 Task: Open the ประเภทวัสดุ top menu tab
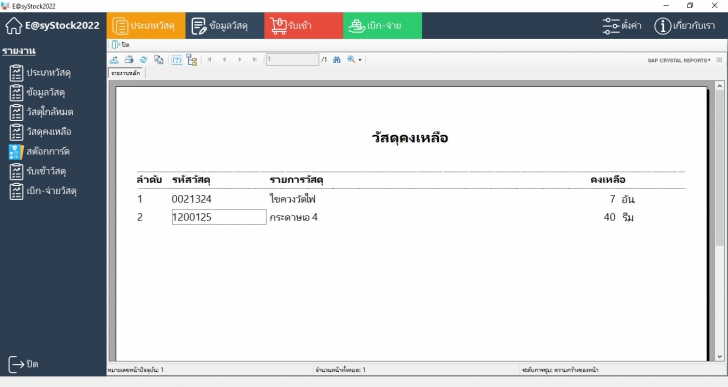pos(146,26)
